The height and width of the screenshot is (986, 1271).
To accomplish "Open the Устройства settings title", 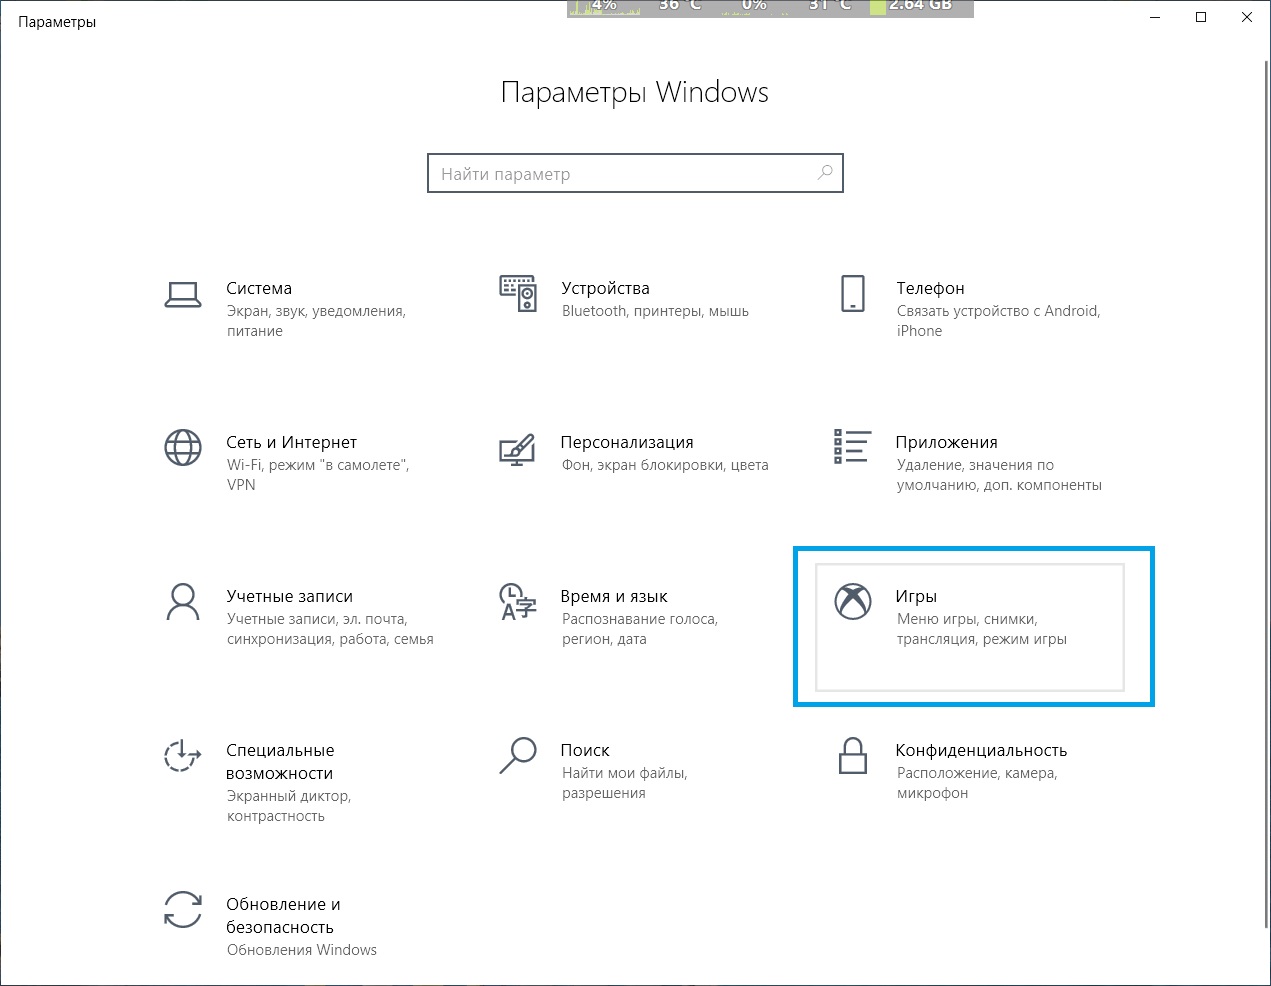I will coord(605,288).
